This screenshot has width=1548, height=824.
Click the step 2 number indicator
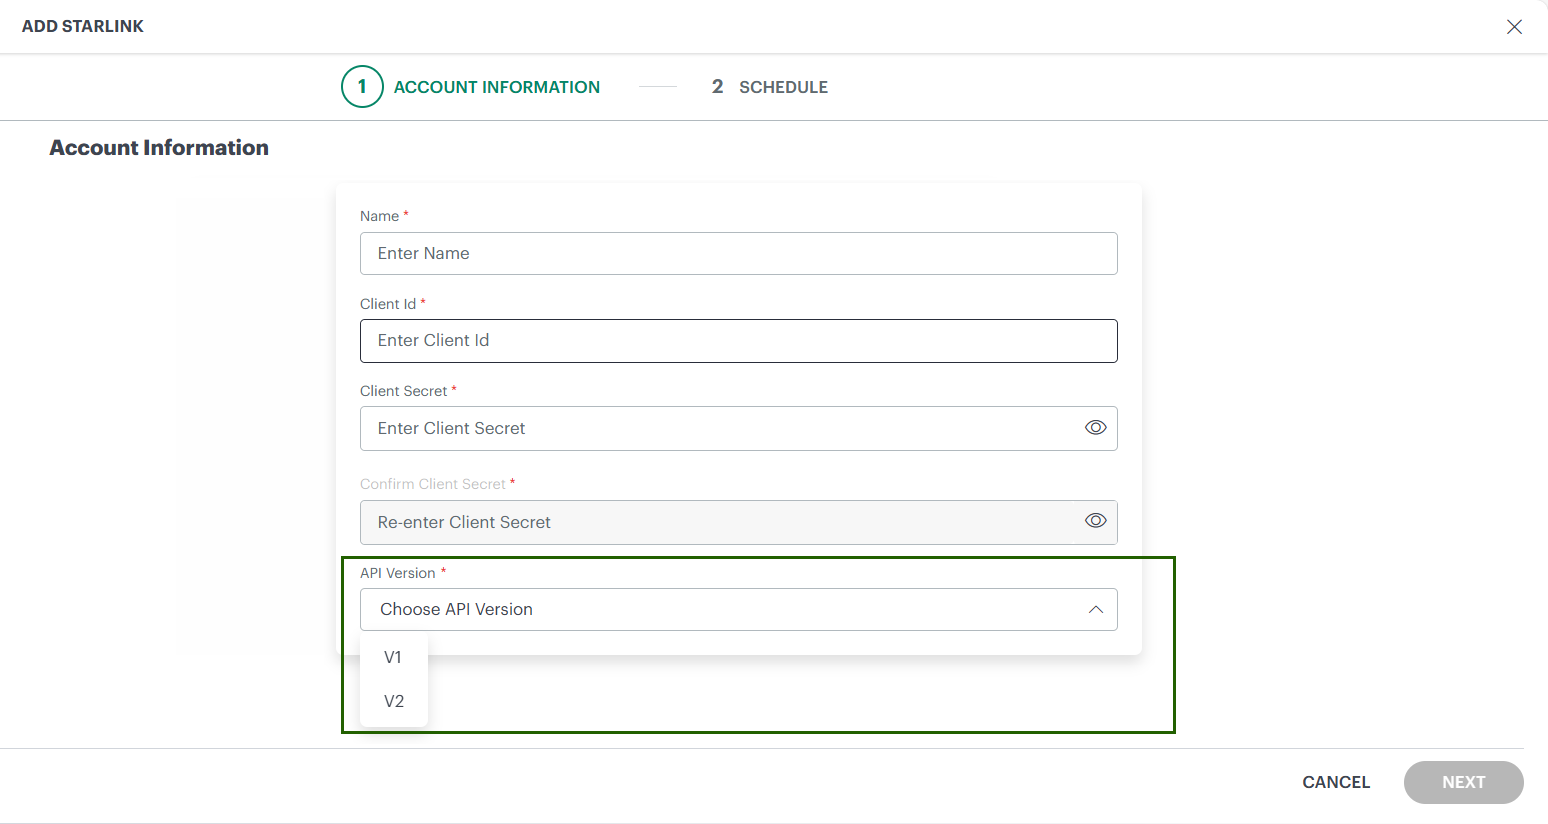717,87
